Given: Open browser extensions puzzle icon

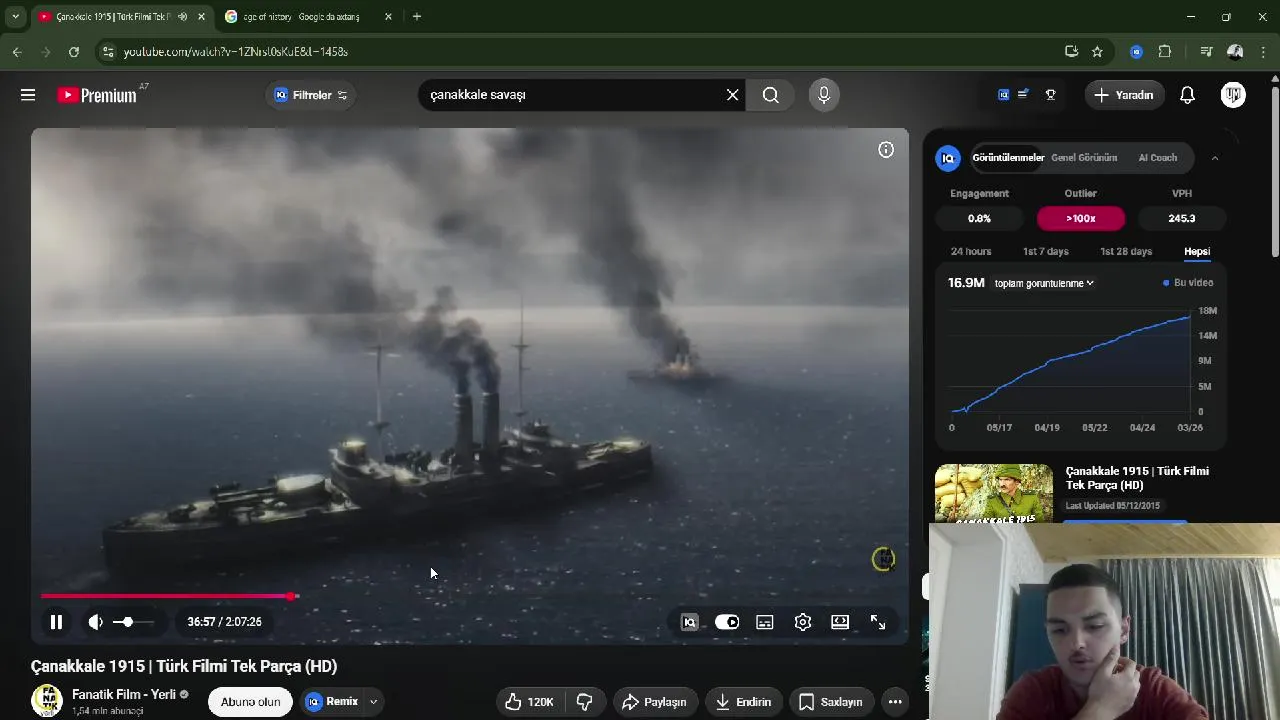Looking at the screenshot, I should pyautogui.click(x=1165, y=51).
